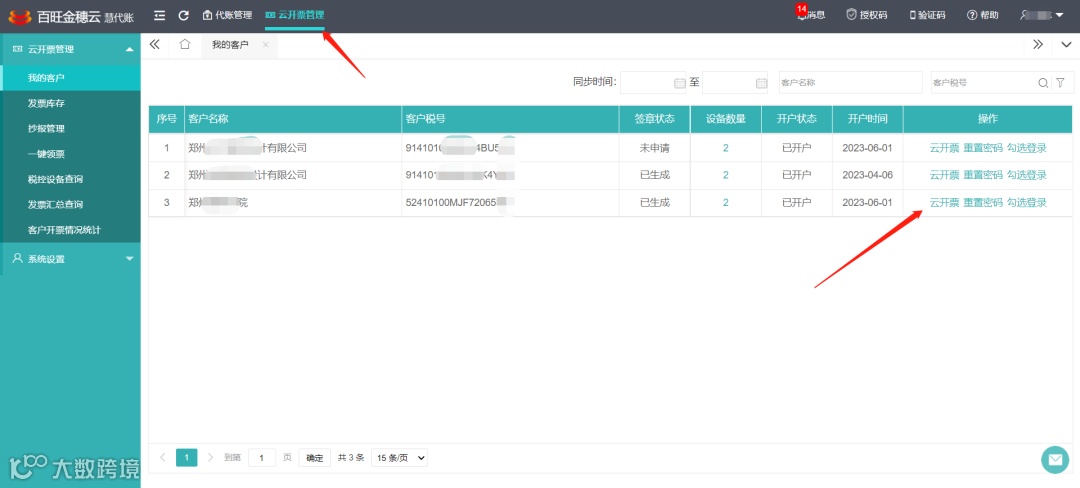Click device count 2 in row 3
The height and width of the screenshot is (488, 1080).
pyautogui.click(x=725, y=202)
